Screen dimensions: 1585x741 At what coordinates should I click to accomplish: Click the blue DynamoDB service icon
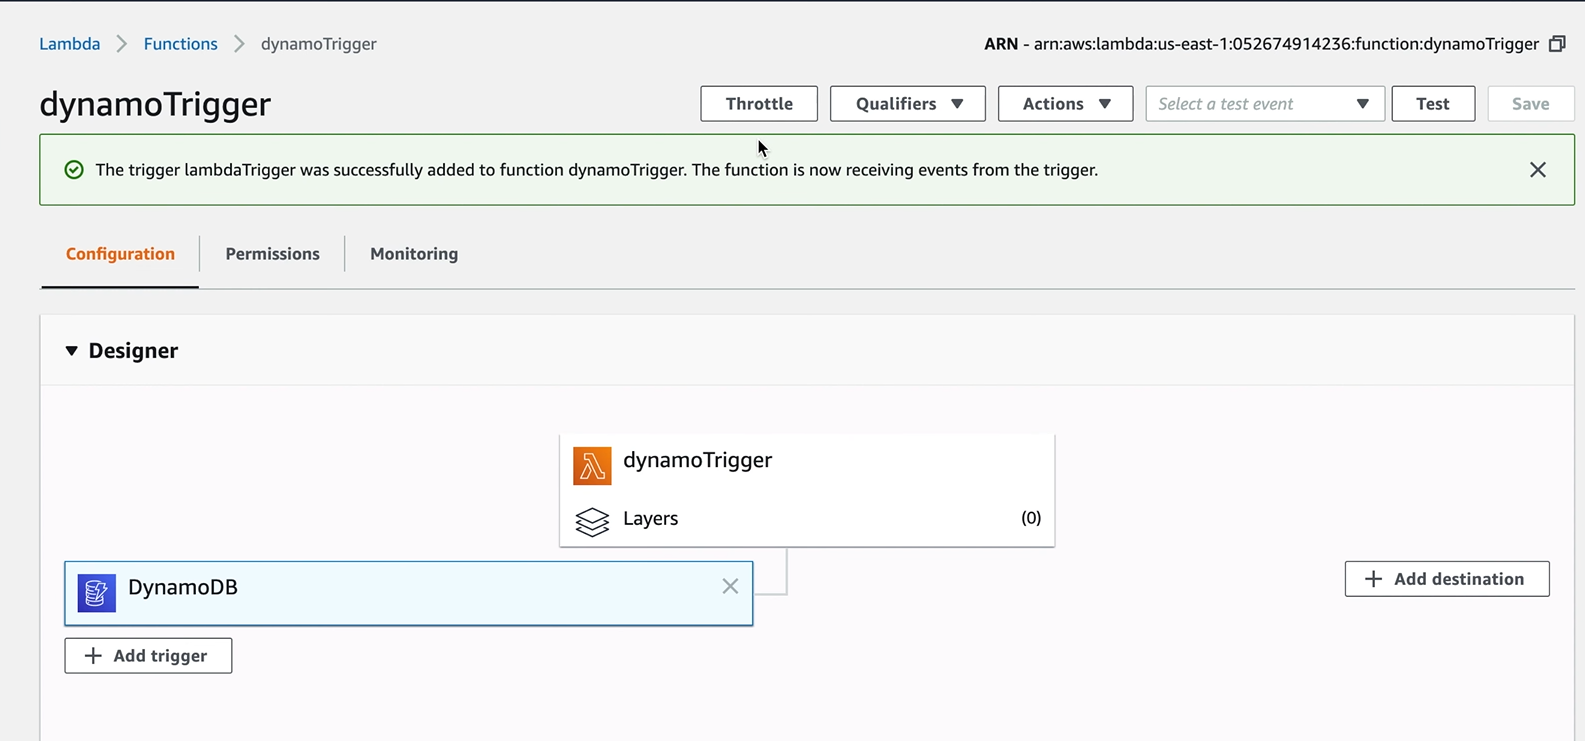[x=97, y=593]
